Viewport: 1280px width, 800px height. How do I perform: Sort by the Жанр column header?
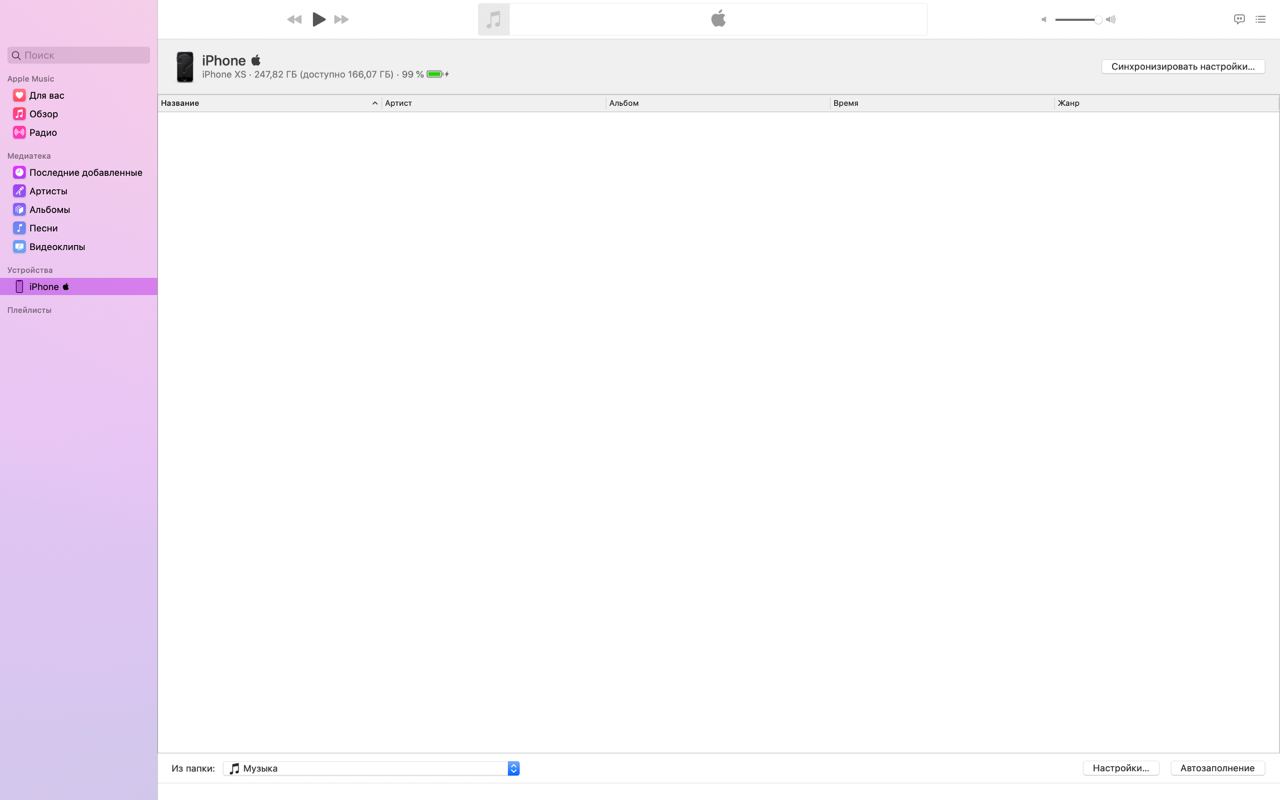[1166, 103]
